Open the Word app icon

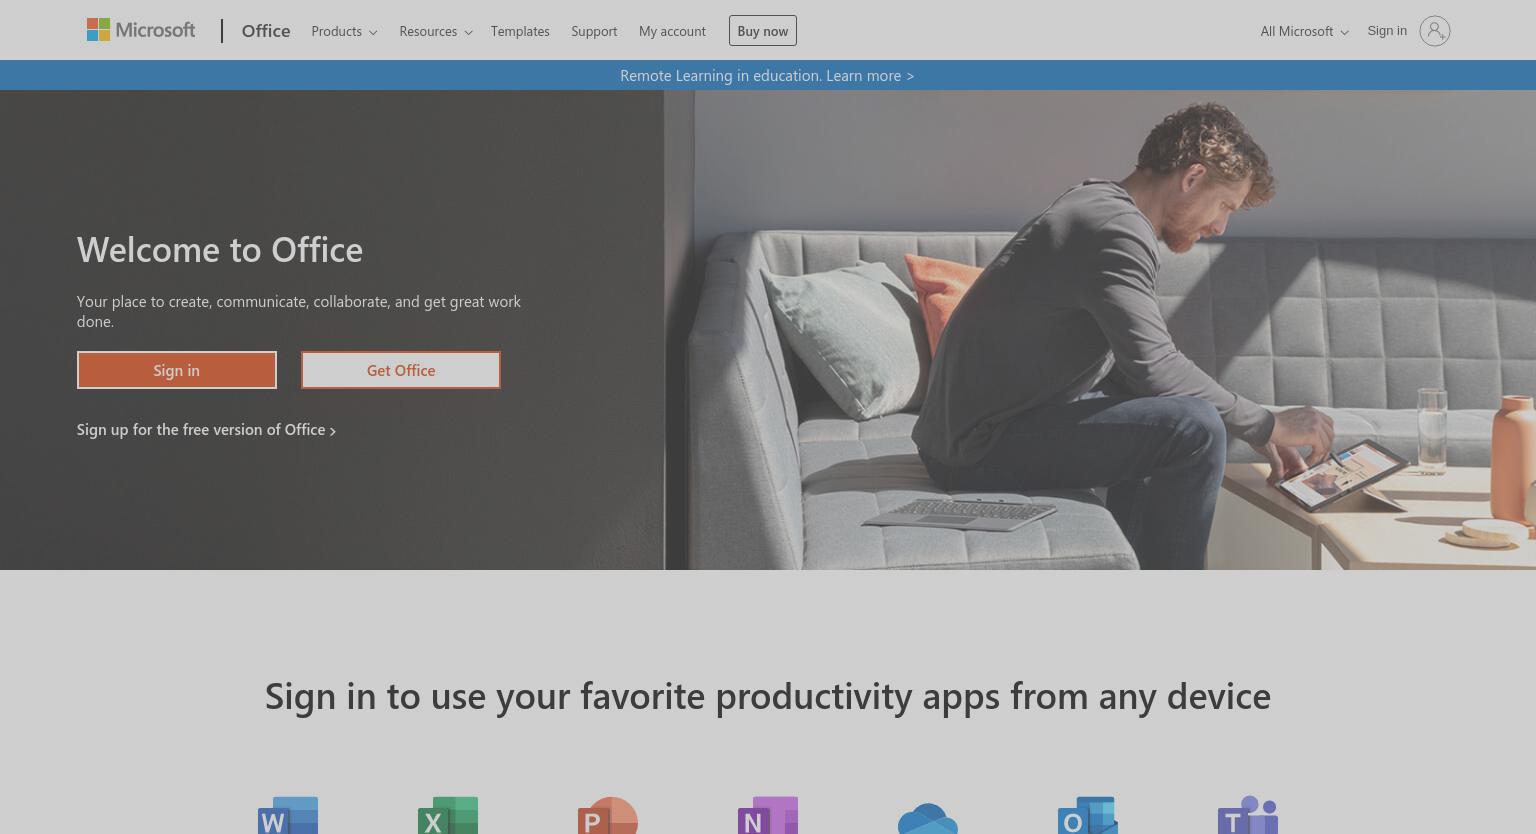pos(288,815)
